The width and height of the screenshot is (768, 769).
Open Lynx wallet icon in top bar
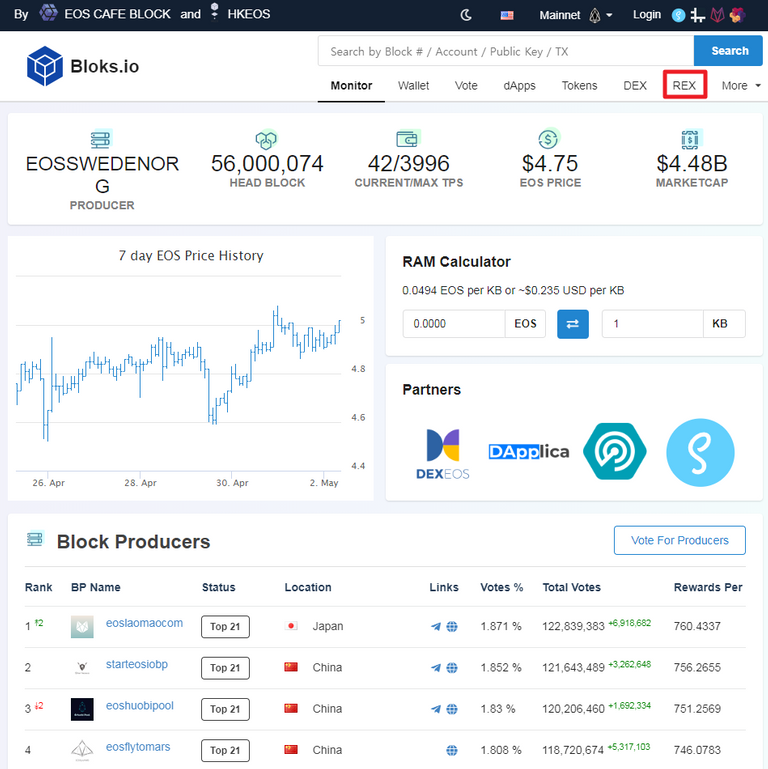coord(717,15)
